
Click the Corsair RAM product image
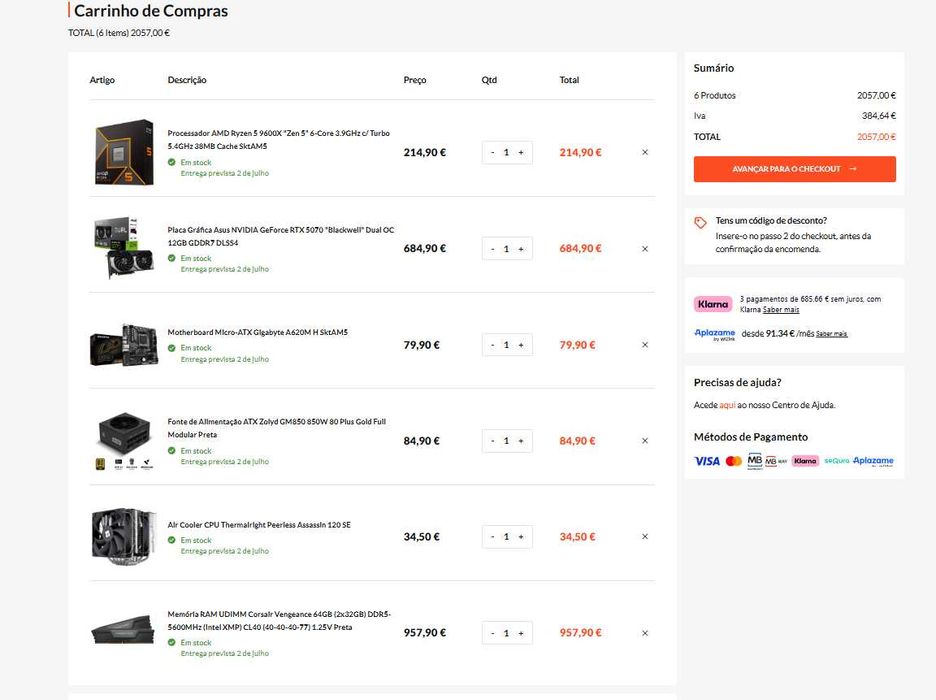(123, 631)
